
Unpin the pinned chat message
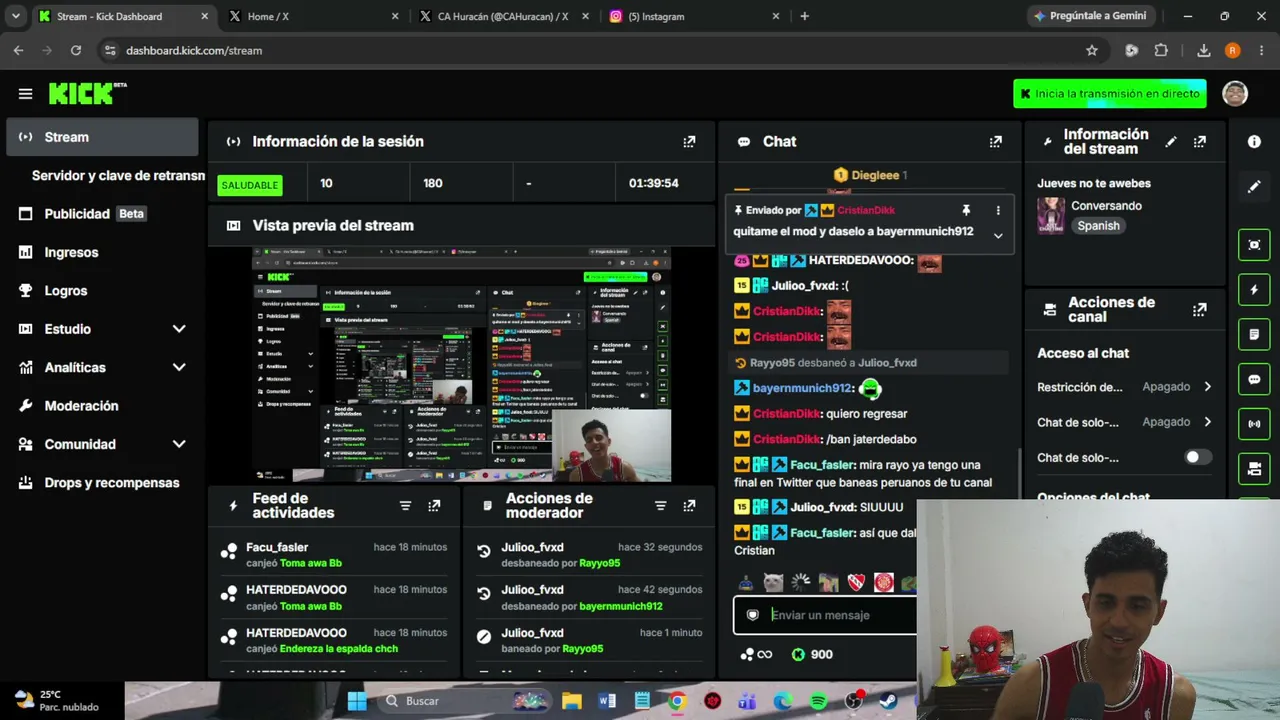[x=966, y=210]
